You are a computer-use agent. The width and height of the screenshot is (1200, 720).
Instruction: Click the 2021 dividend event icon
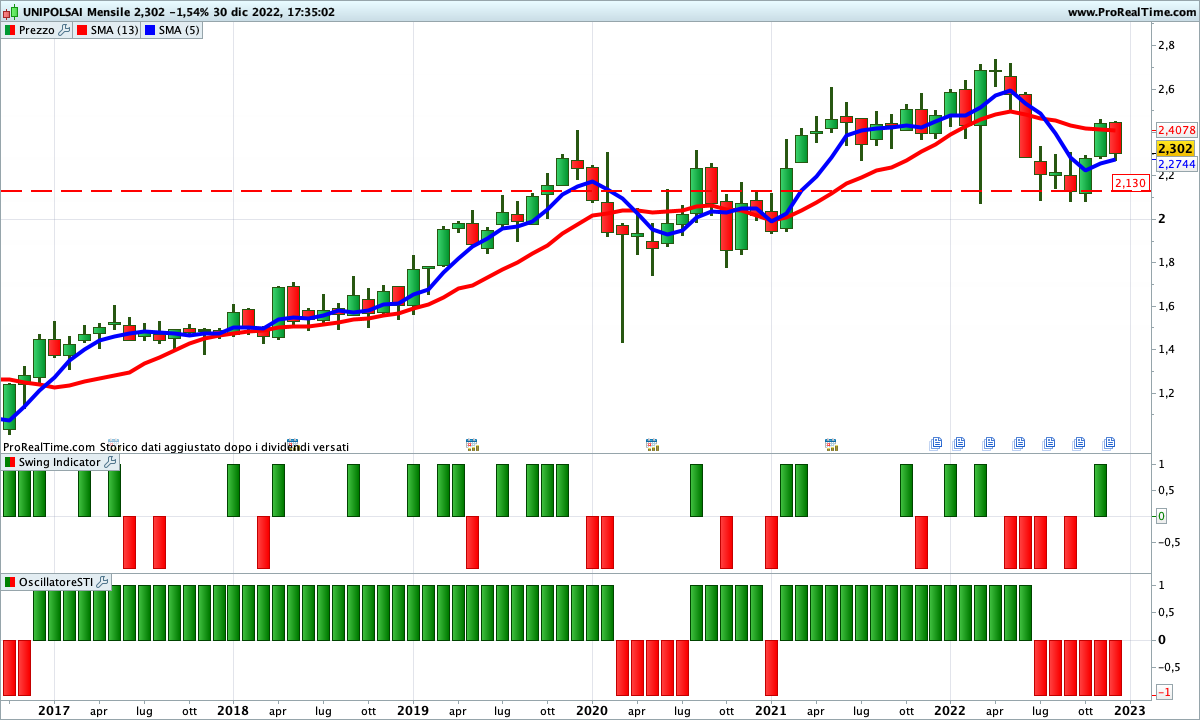tap(831, 443)
